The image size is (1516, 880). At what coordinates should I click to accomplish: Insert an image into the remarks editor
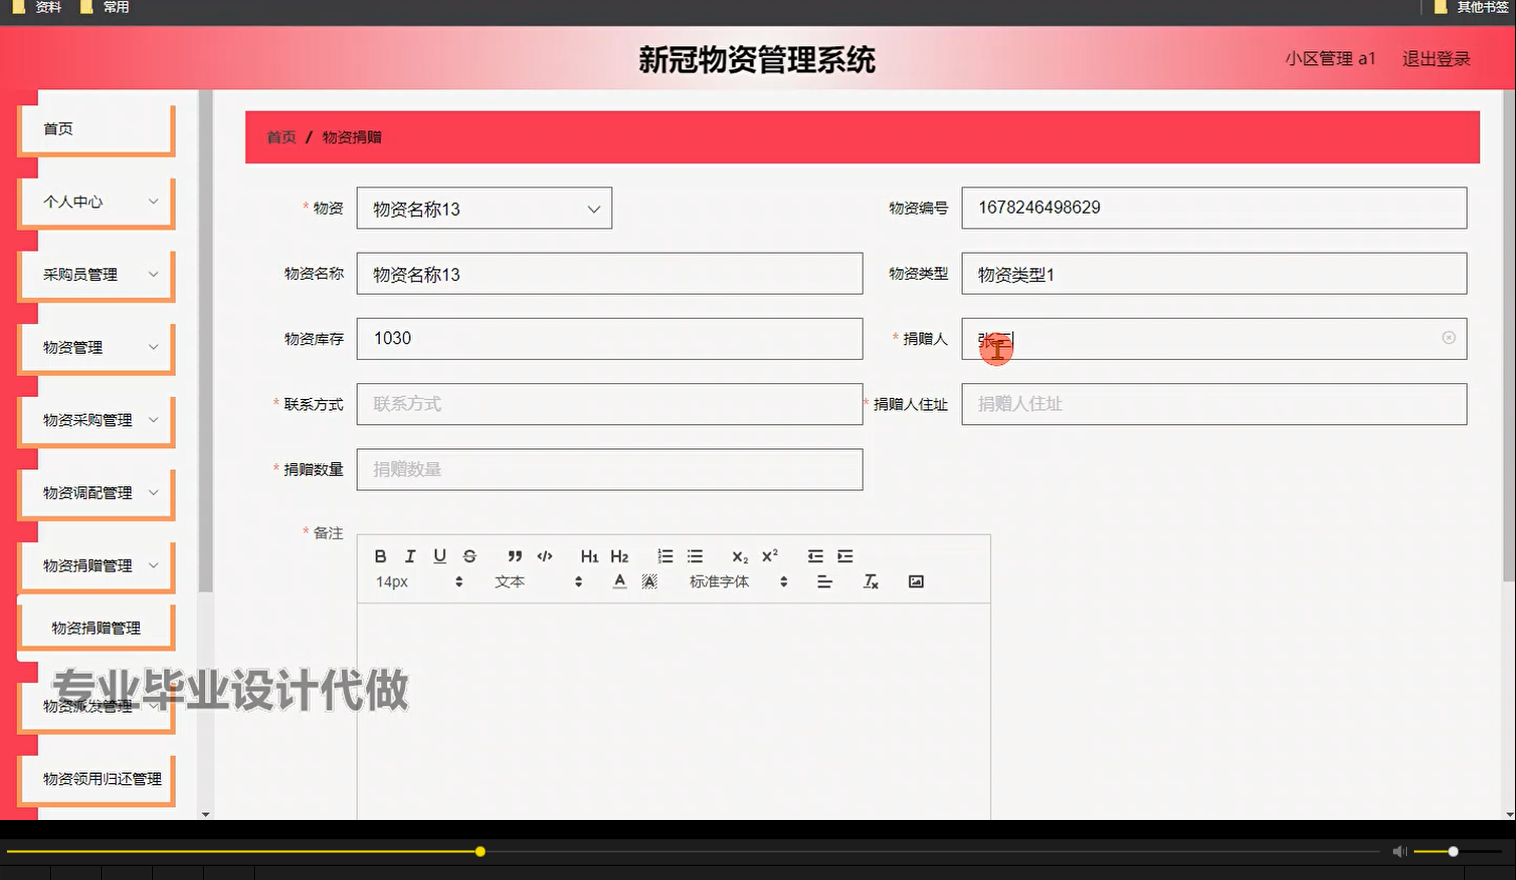[916, 581]
